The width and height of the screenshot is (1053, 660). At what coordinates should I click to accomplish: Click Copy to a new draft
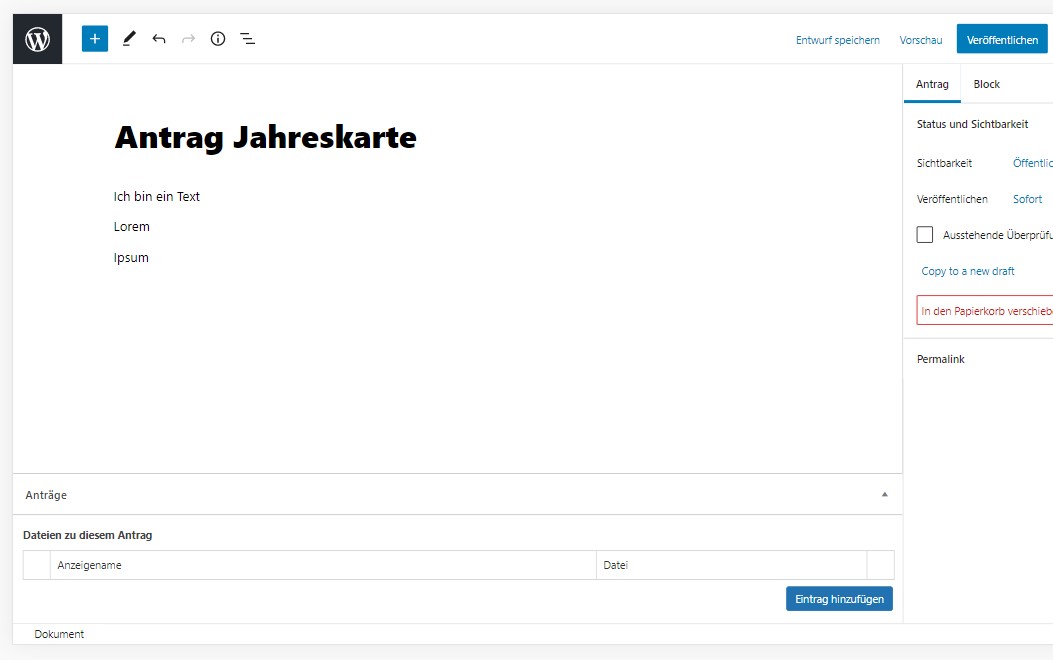pyautogui.click(x=968, y=271)
